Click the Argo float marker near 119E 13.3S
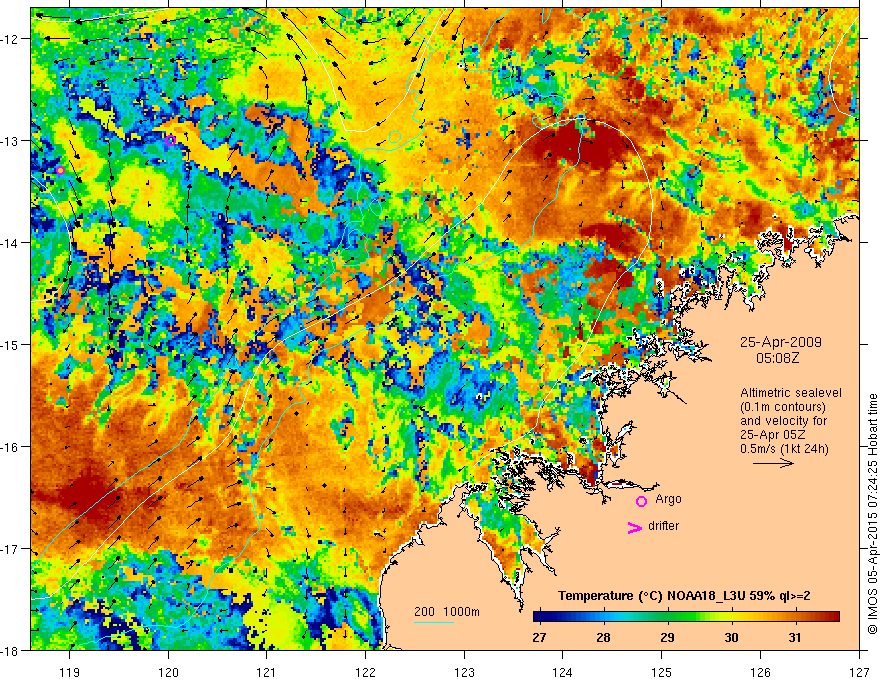 pyautogui.click(x=60, y=170)
